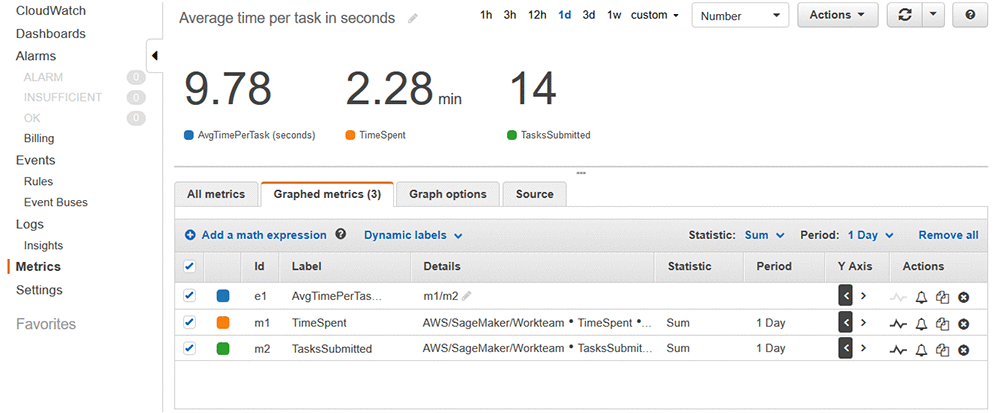Screen dimensions: 1000x413
Task: Switch to the All metrics tab
Action: pyautogui.click(x=216, y=194)
